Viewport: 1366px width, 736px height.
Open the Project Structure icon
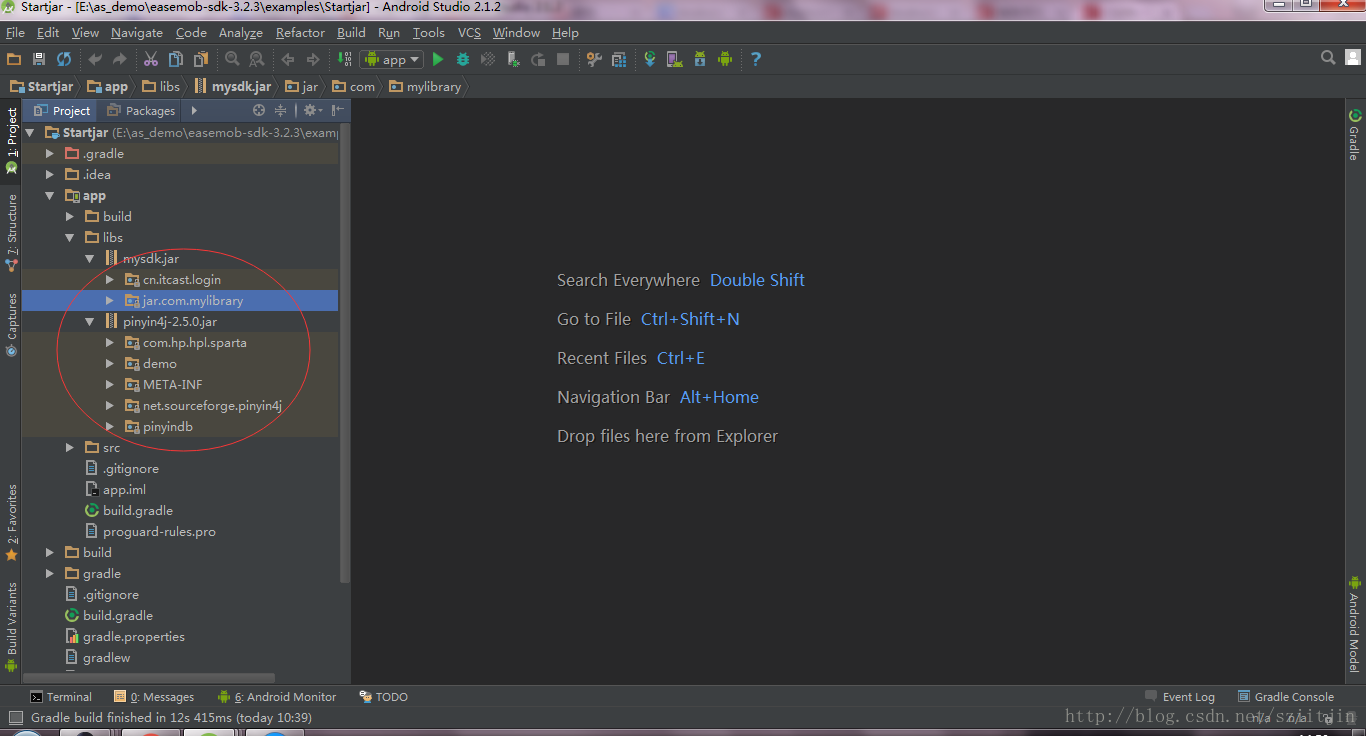pos(619,59)
